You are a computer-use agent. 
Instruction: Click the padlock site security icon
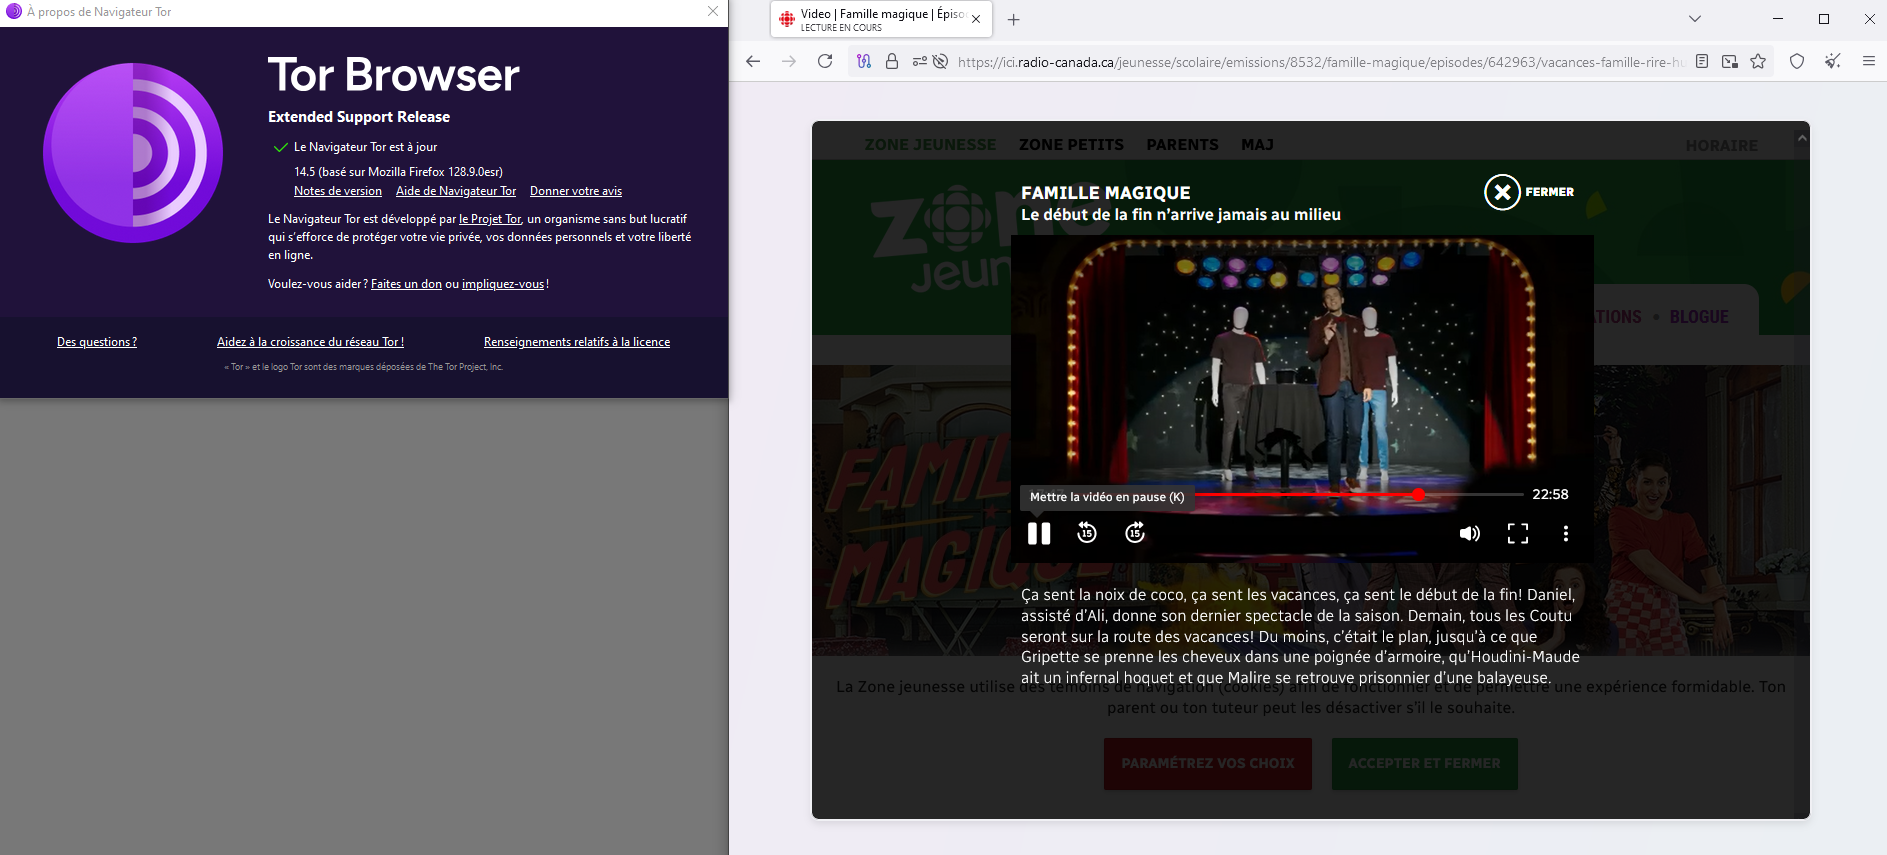pos(892,62)
